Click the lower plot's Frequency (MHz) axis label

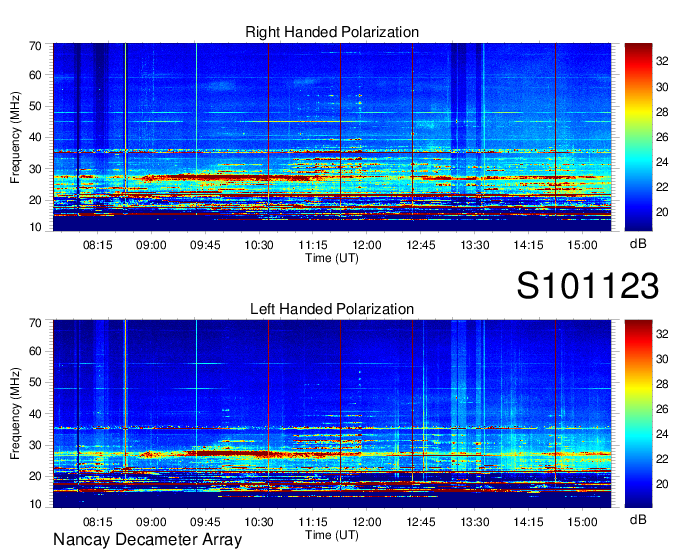point(15,414)
